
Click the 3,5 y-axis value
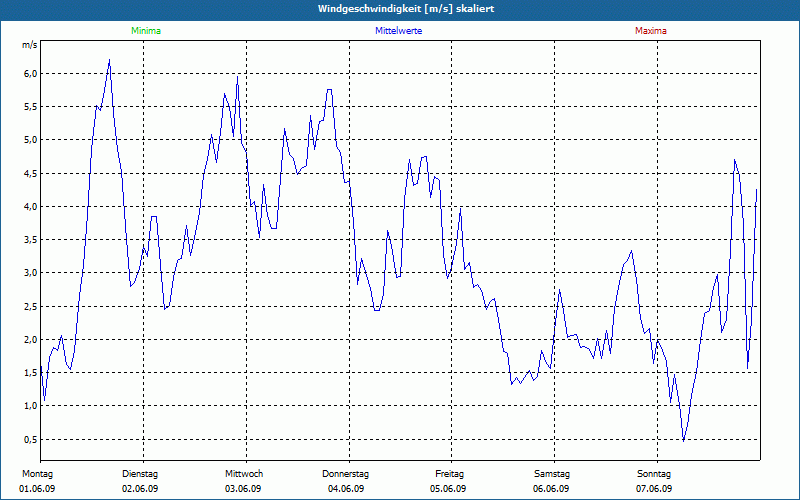coord(31,240)
